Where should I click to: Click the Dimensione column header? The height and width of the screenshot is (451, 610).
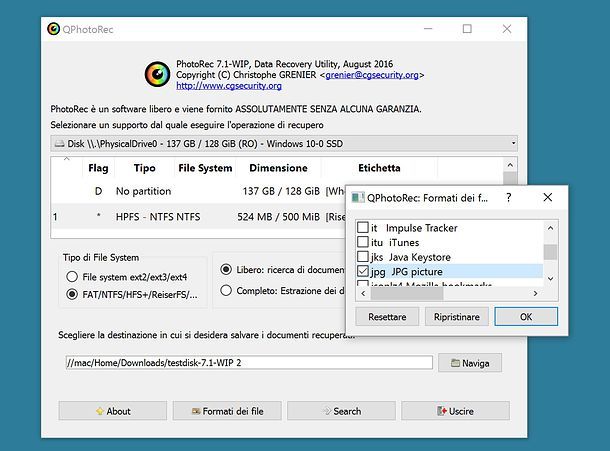279,168
